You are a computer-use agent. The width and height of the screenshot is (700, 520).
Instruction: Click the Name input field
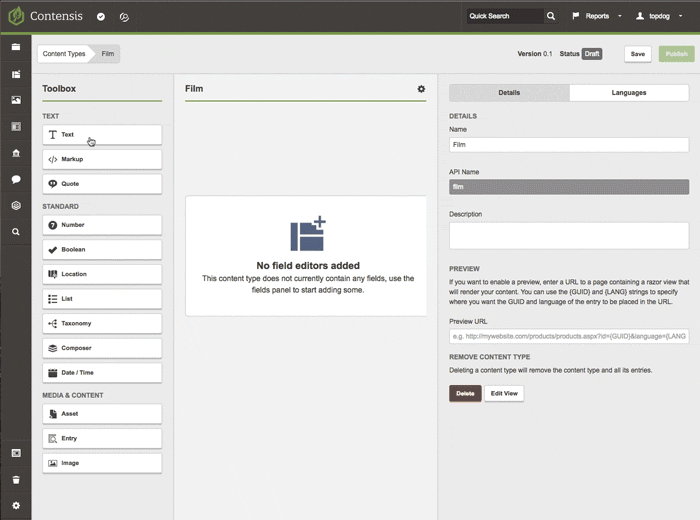pos(569,145)
